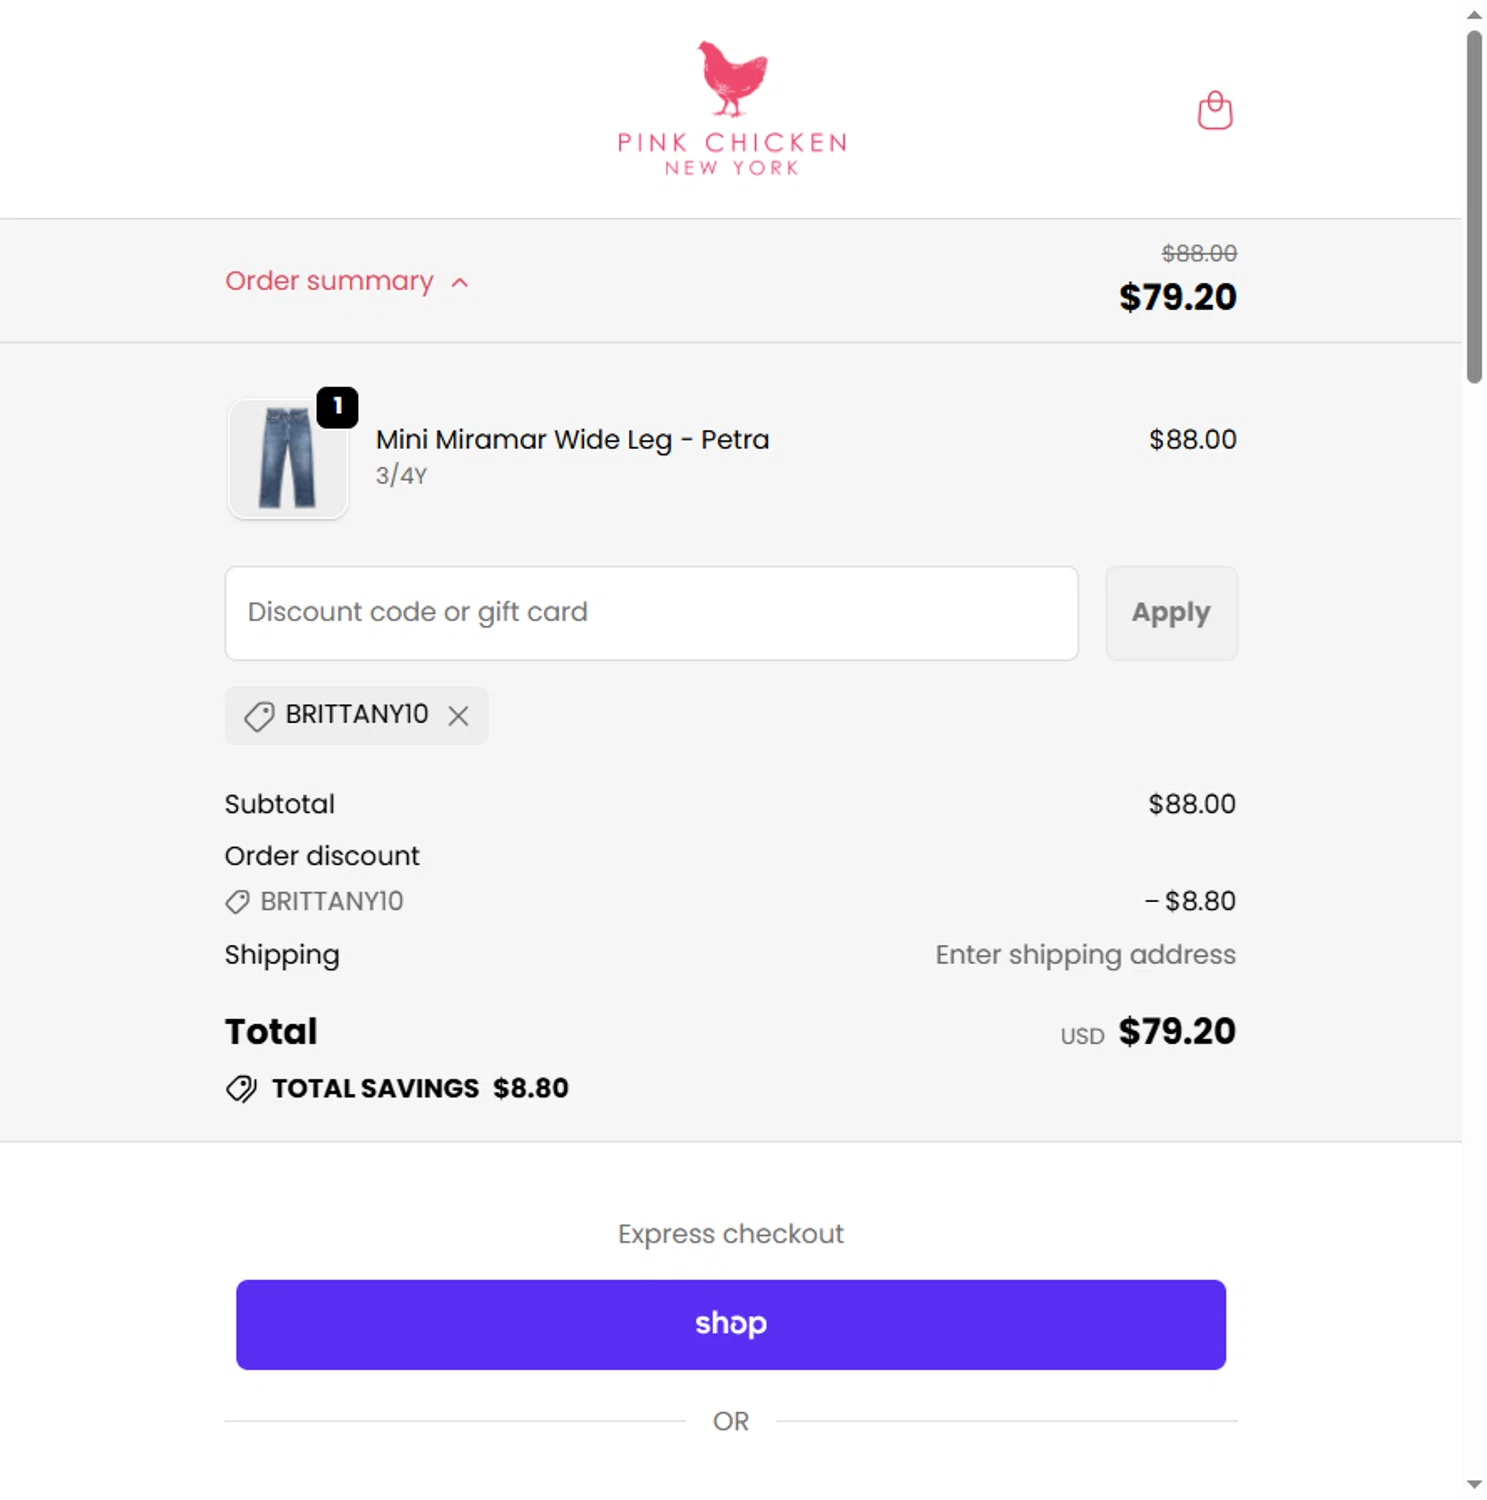Click the BRITTANY10 applied discount chip label
Viewport: 1487px width, 1500px height.
point(356,714)
